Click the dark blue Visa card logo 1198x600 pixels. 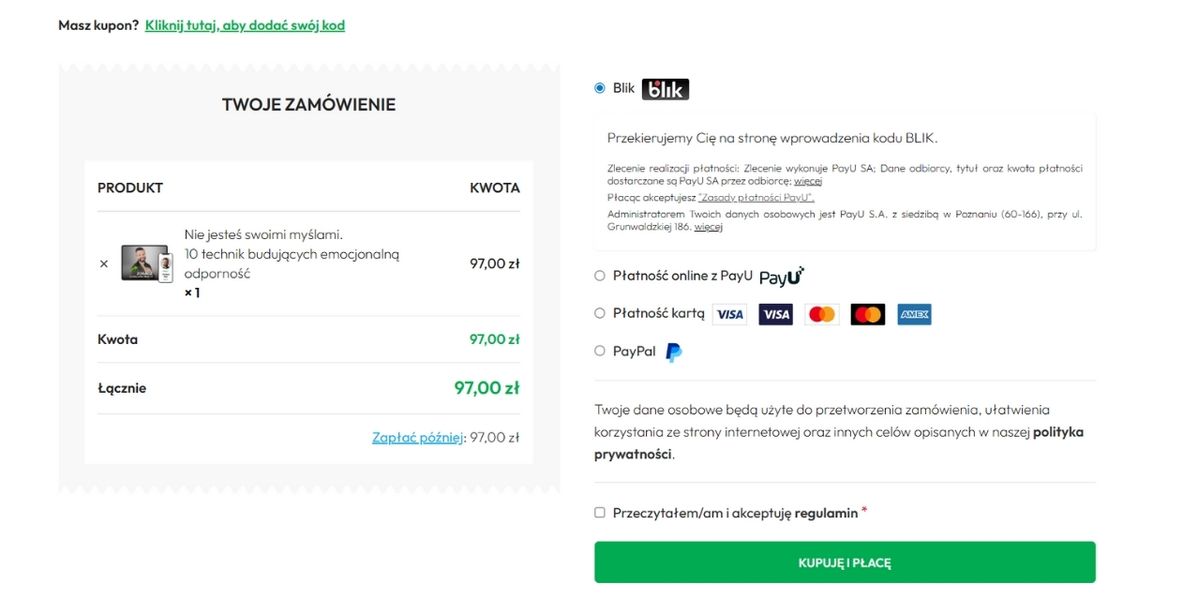click(x=775, y=314)
